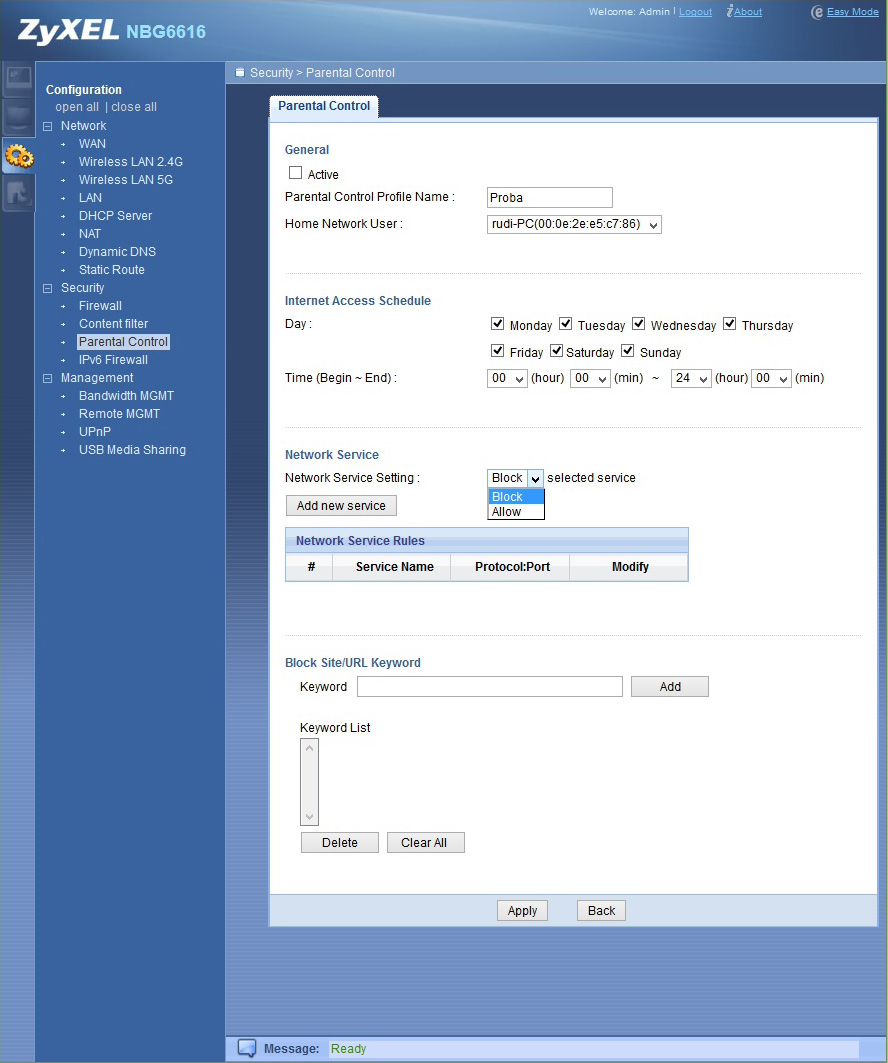Open Parental Control in sidebar tree
Screen dimensions: 888x1063
pos(123,342)
